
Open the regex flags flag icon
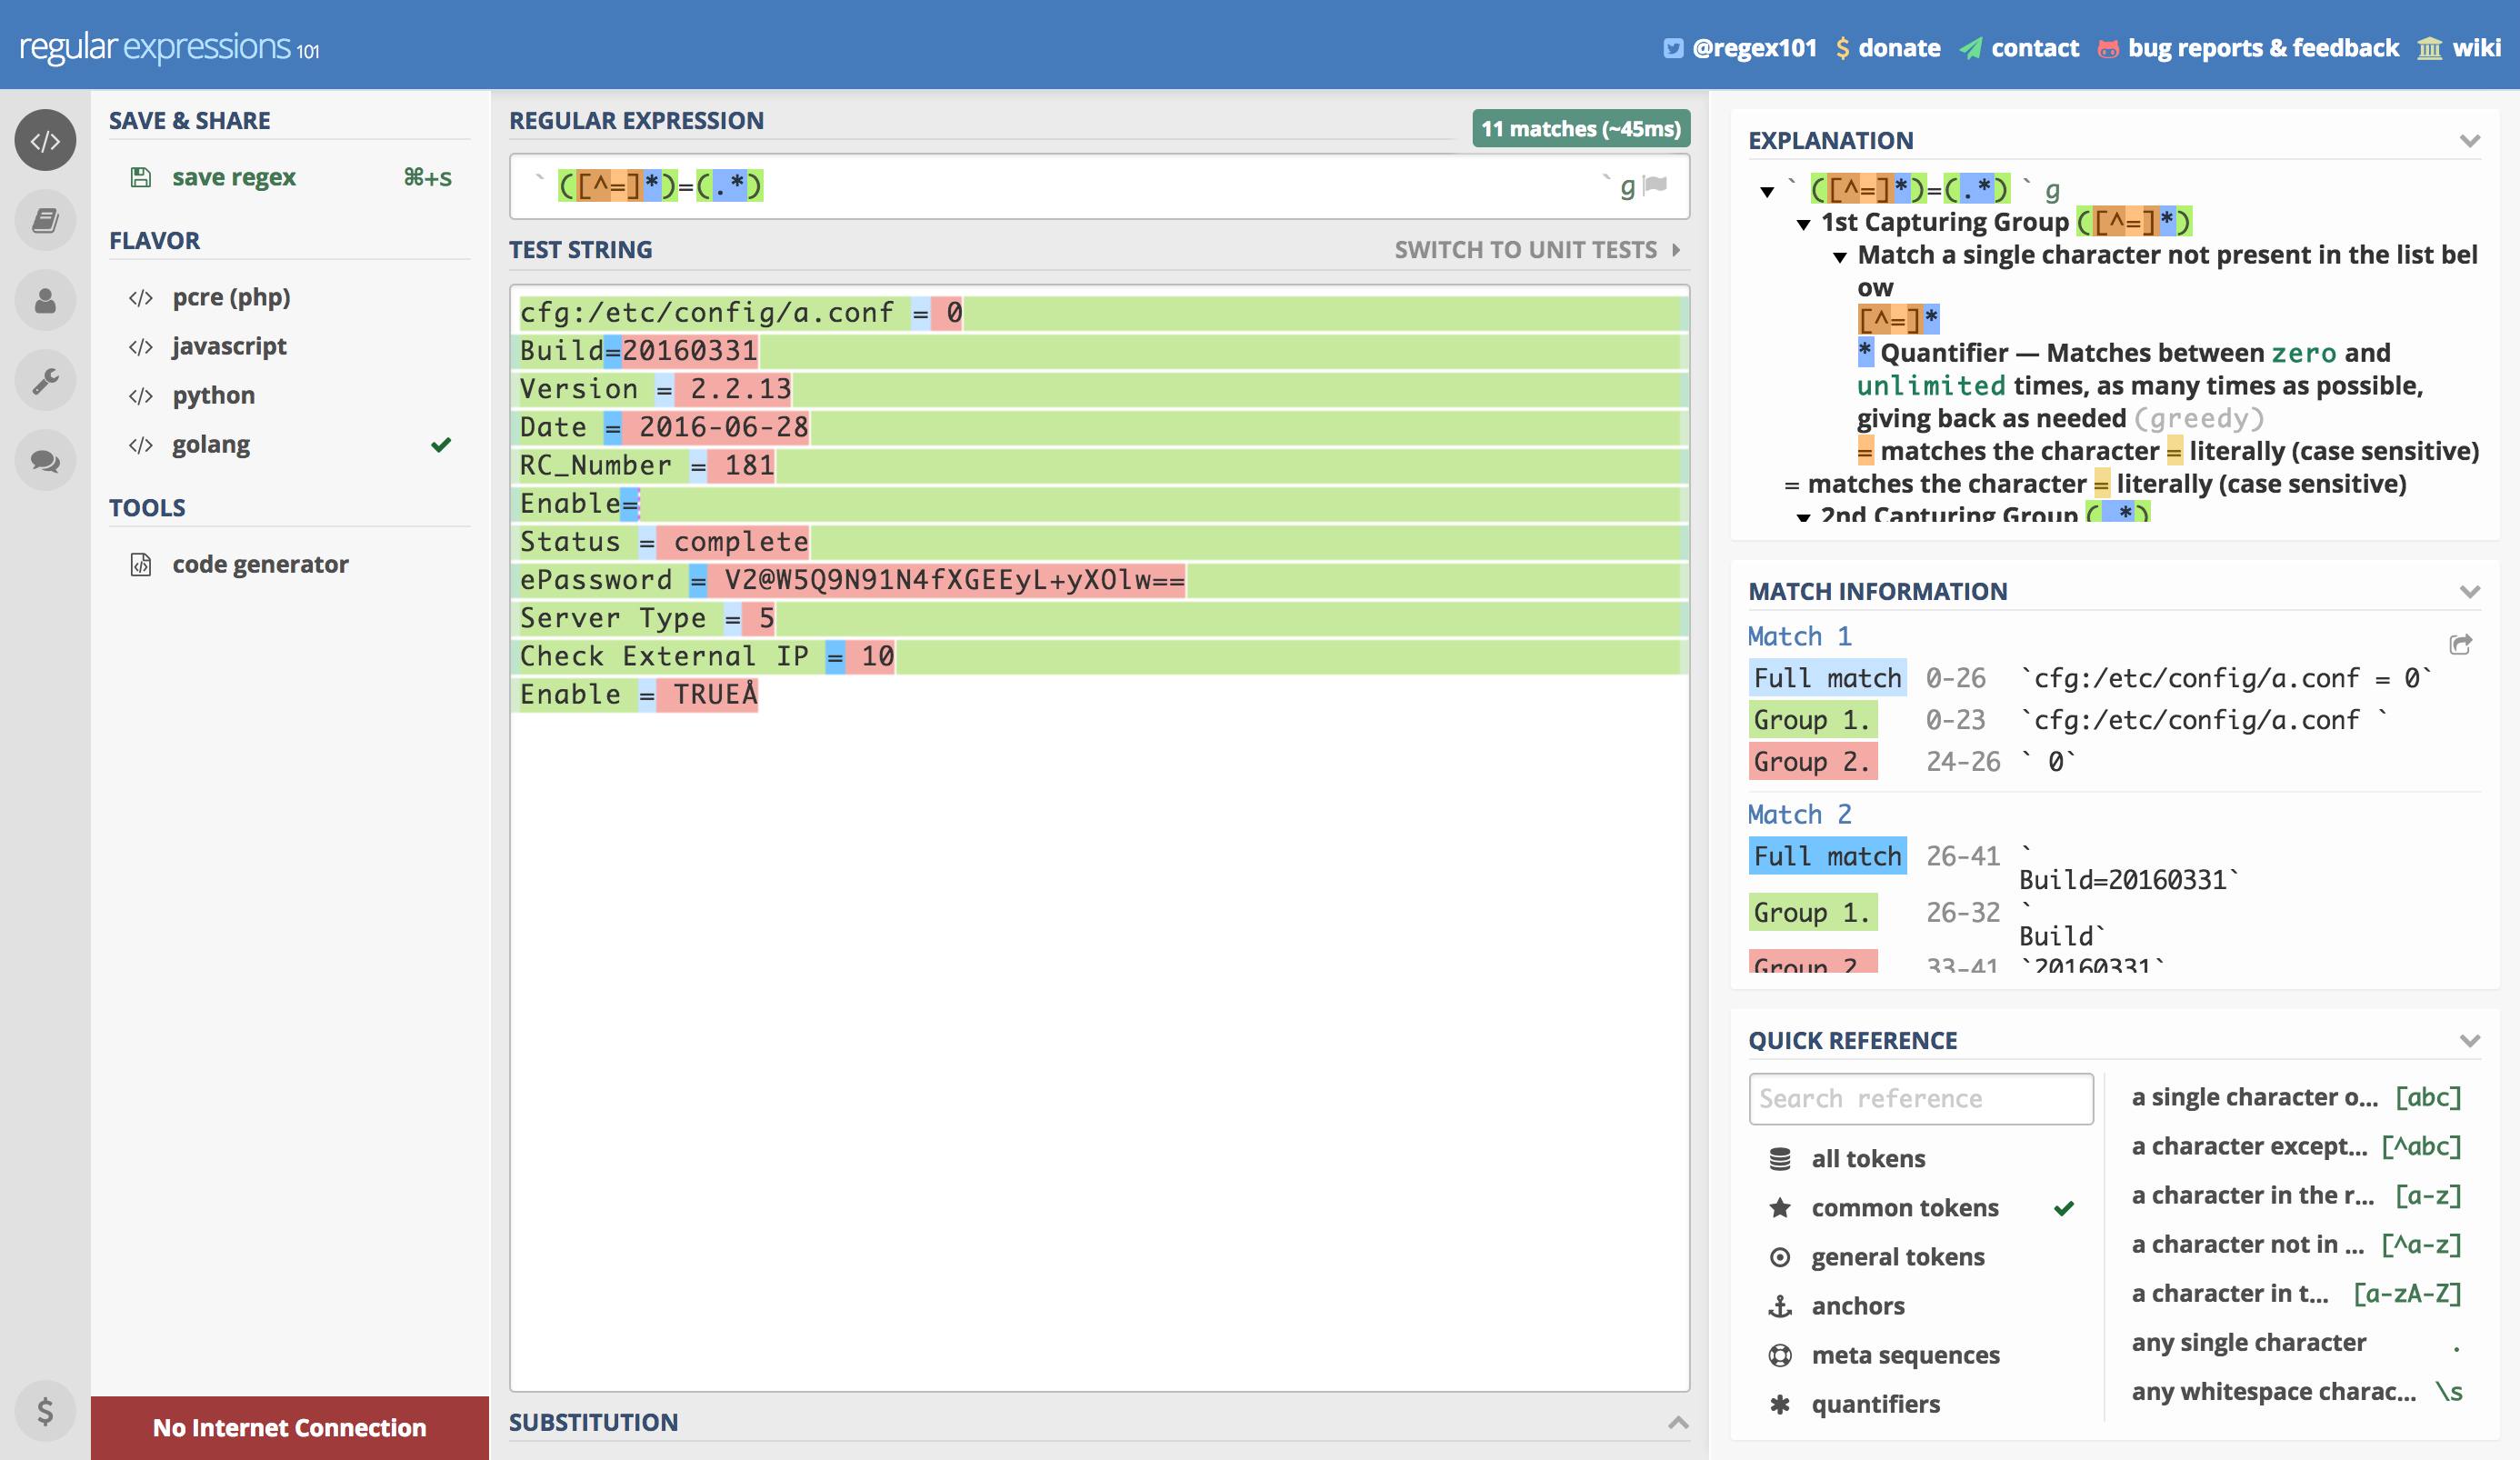click(x=1655, y=186)
